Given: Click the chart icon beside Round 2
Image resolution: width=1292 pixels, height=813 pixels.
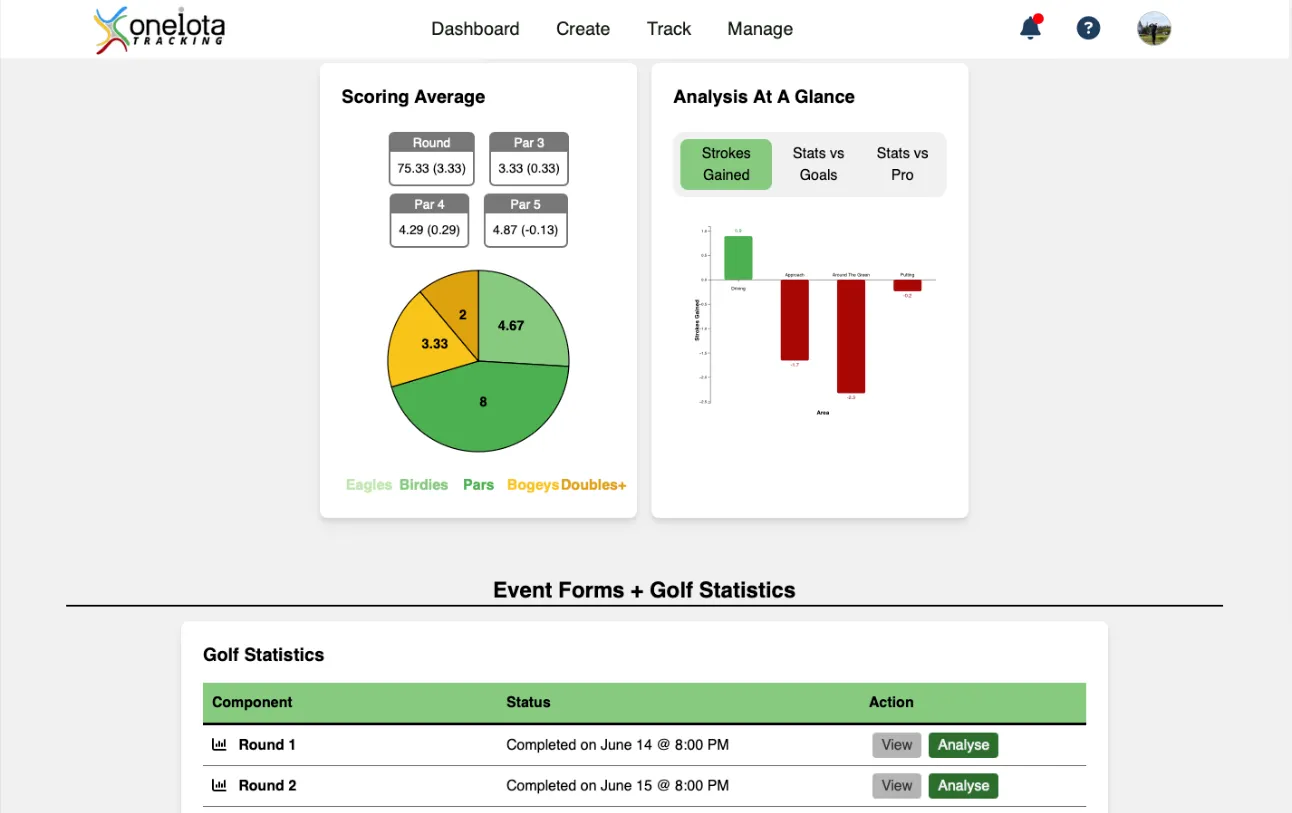Looking at the screenshot, I should pyautogui.click(x=220, y=786).
